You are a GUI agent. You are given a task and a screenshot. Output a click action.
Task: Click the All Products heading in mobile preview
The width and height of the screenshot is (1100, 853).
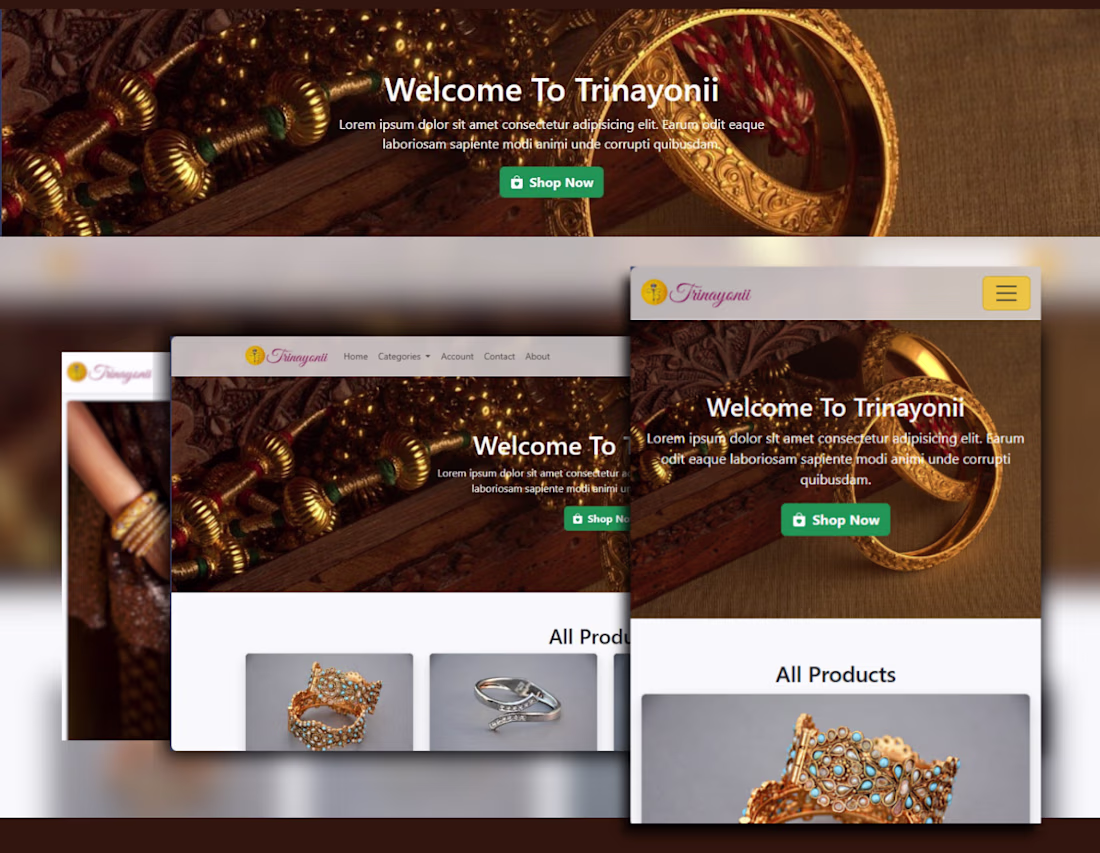836,675
